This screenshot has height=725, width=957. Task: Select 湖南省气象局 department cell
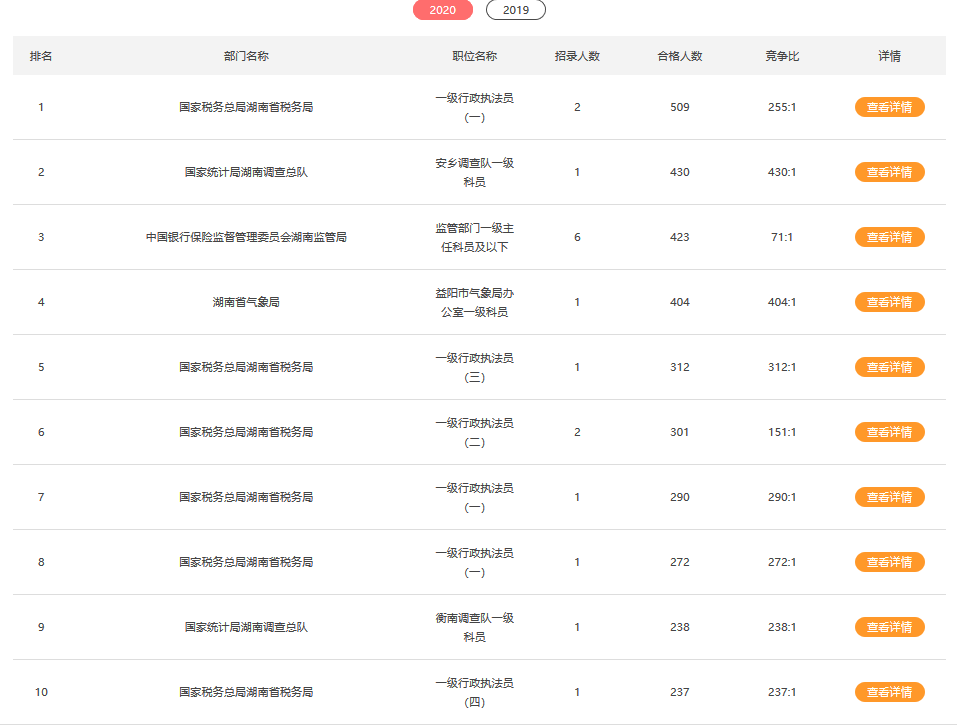246,302
